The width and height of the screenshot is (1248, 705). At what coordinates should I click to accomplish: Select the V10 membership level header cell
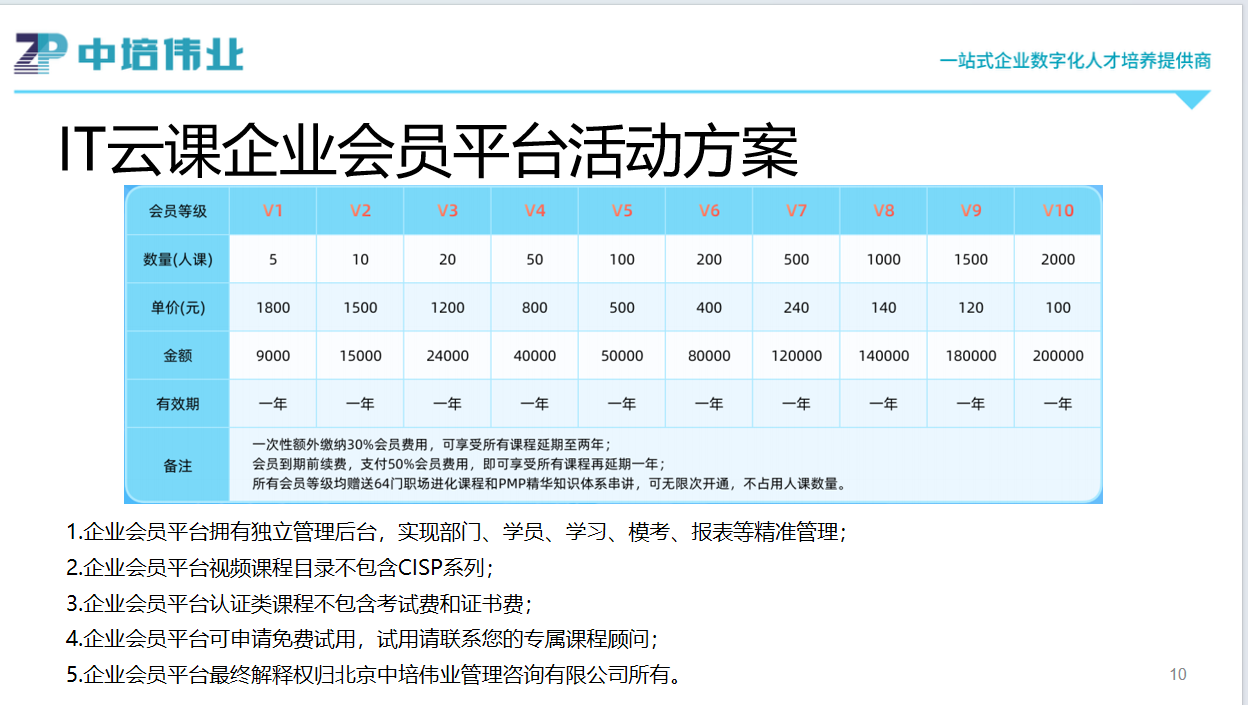pyautogui.click(x=1057, y=210)
